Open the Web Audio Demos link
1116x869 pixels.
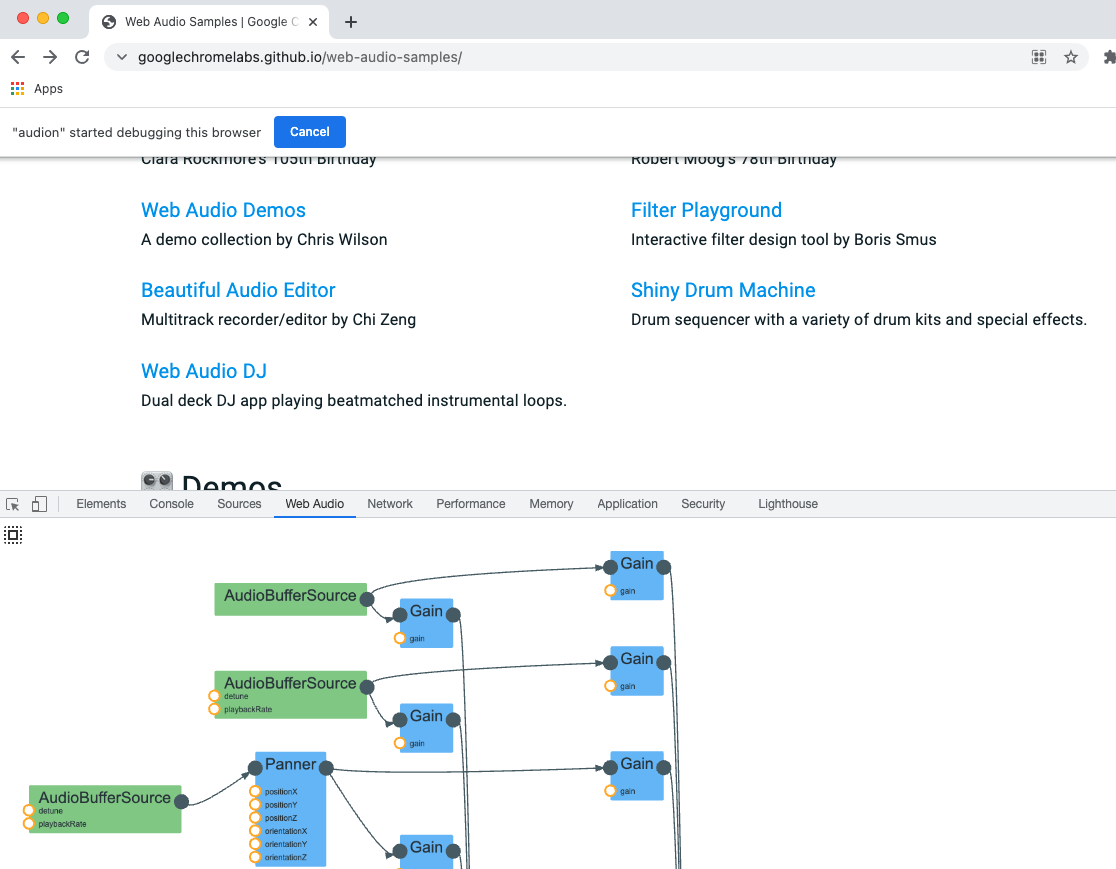point(223,210)
